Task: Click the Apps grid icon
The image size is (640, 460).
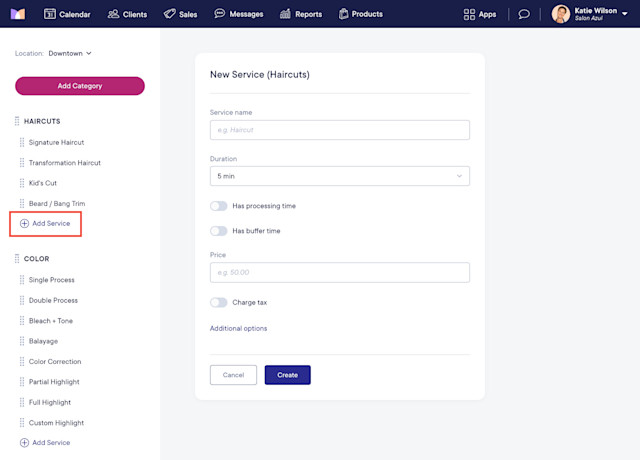Action: click(469, 14)
